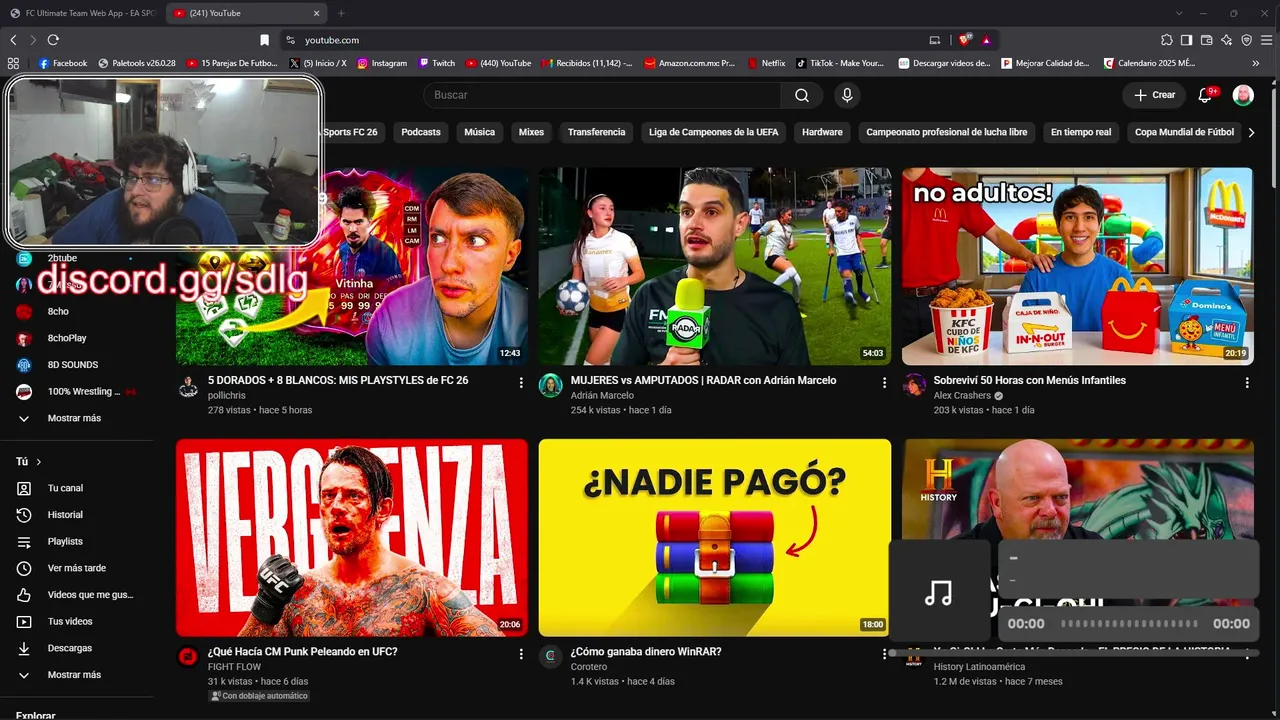Reload the page with the refresh icon

pyautogui.click(x=53, y=40)
